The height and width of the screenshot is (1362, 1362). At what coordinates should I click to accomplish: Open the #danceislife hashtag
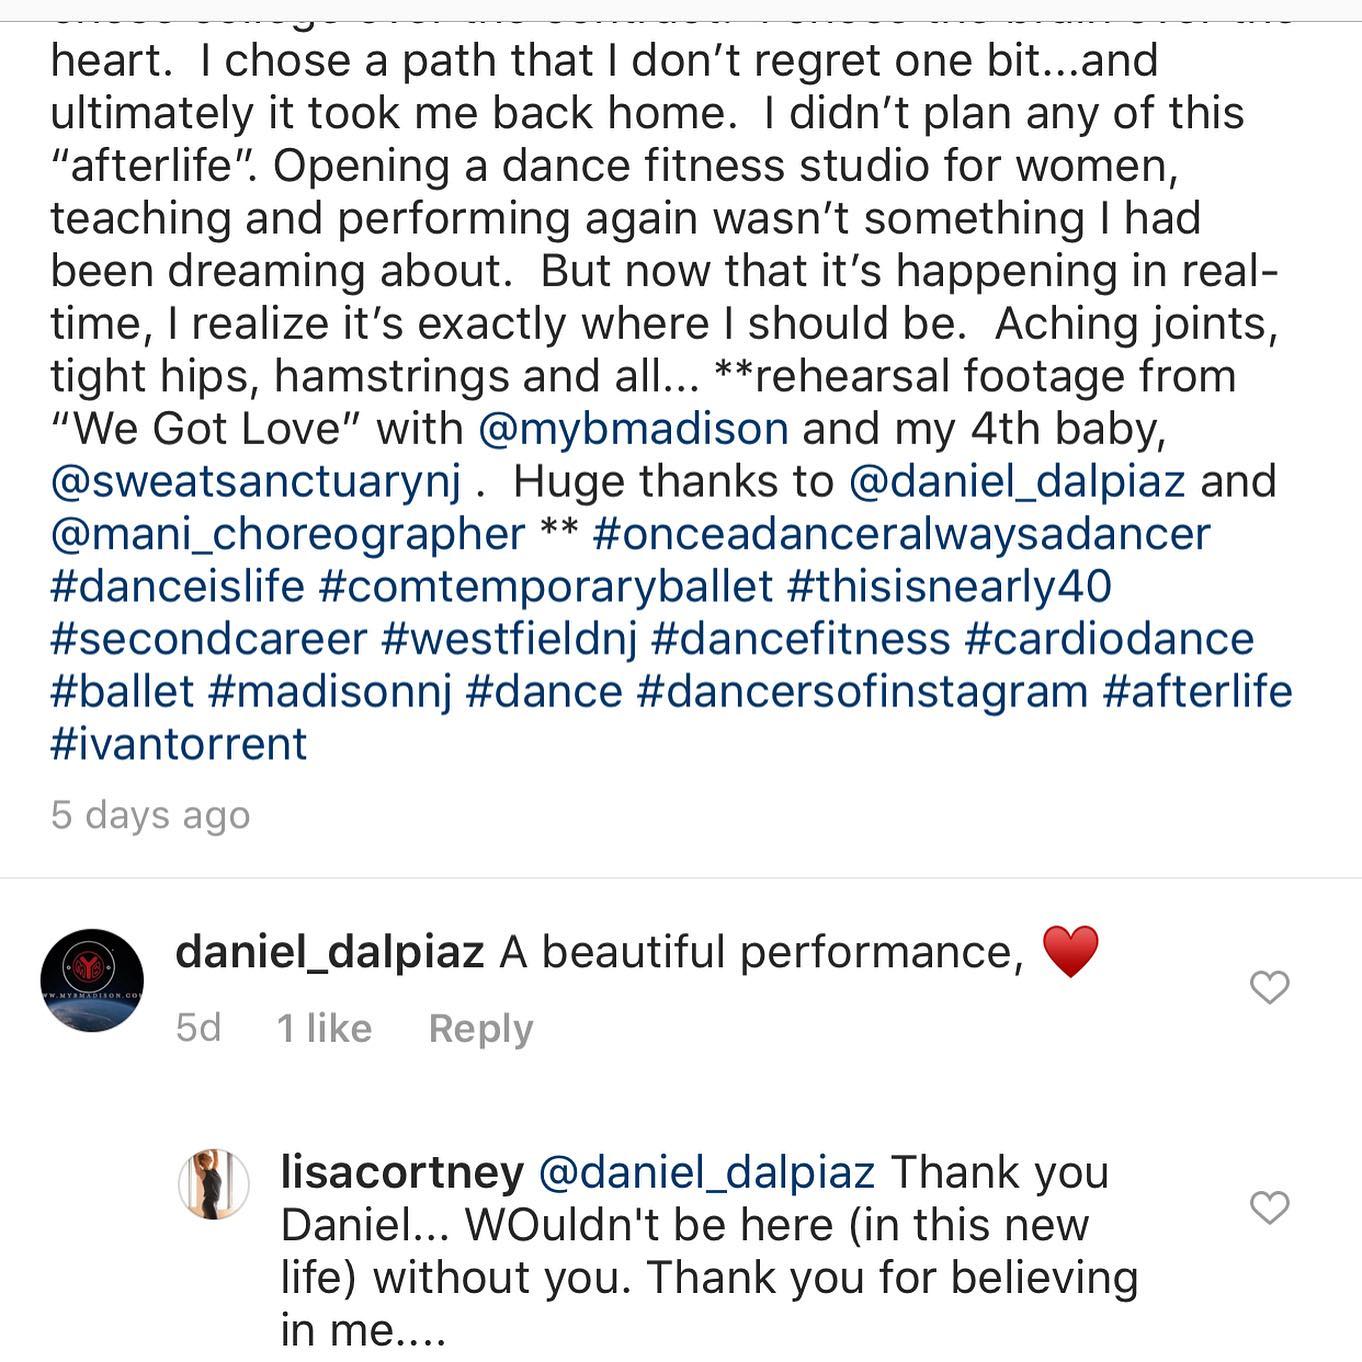(177, 587)
